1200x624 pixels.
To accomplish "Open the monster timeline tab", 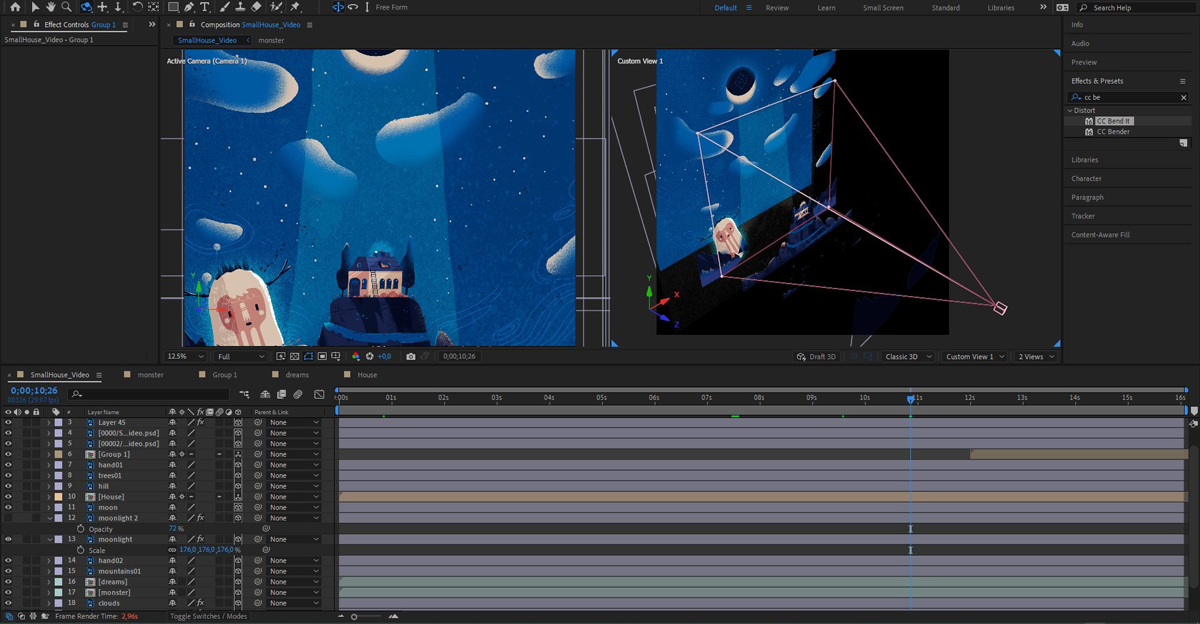I will (150, 375).
